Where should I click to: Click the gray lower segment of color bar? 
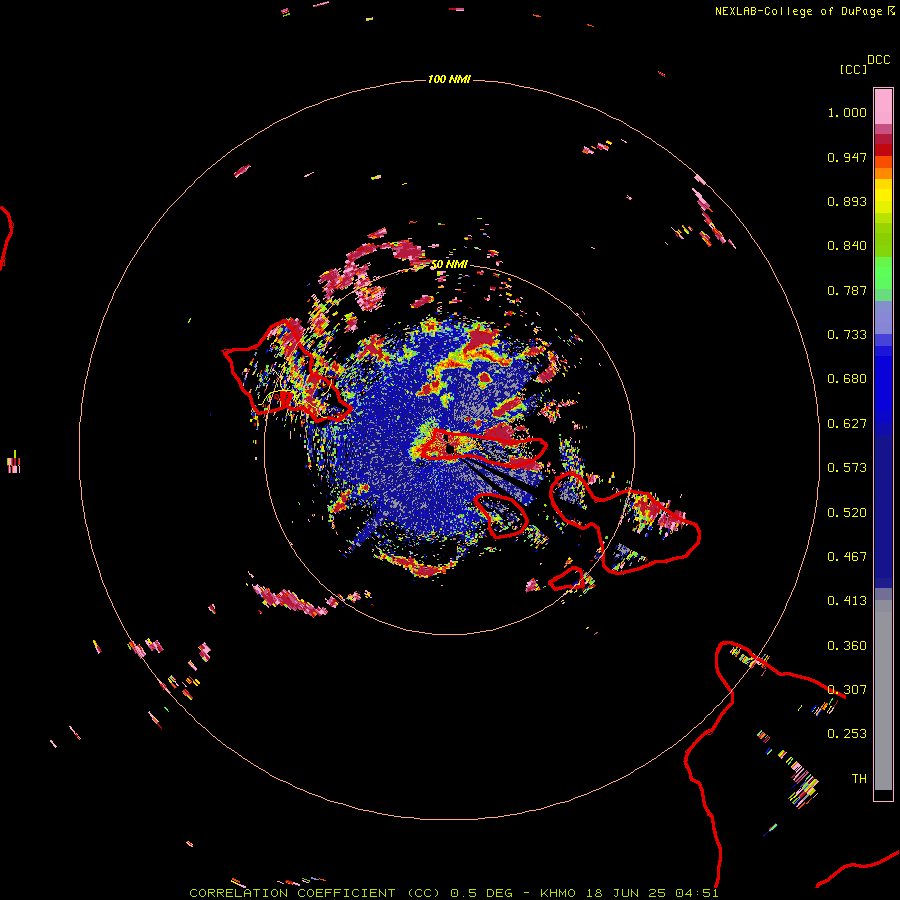click(883, 695)
